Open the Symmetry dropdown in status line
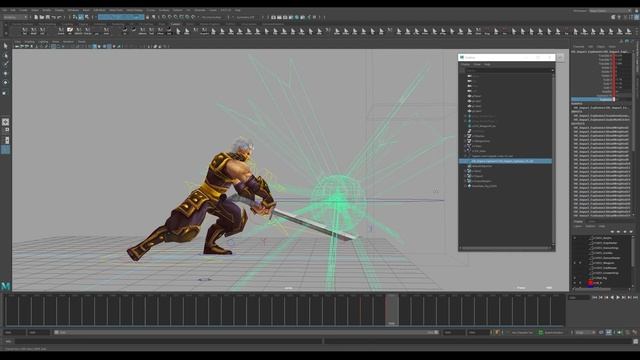This screenshot has width=640, height=360. pyautogui.click(x=245, y=17)
